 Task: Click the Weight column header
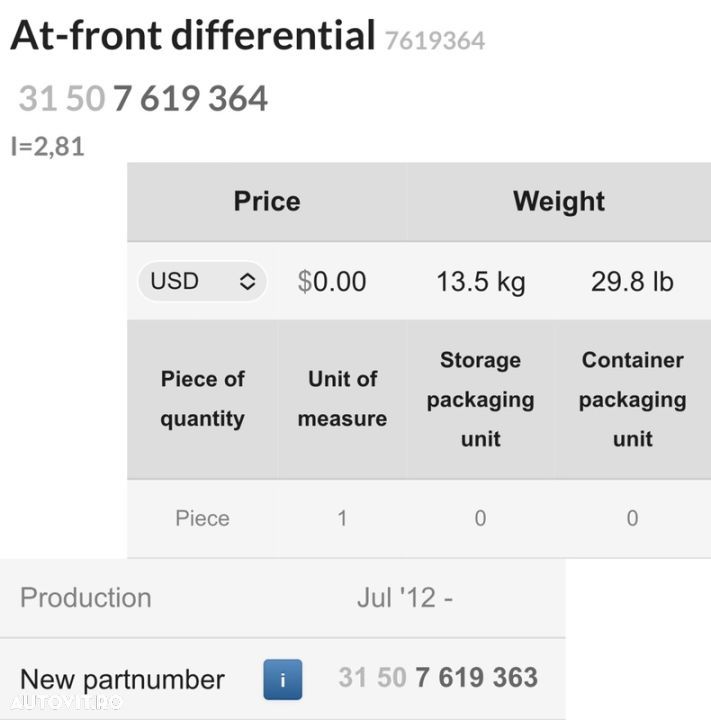(558, 201)
